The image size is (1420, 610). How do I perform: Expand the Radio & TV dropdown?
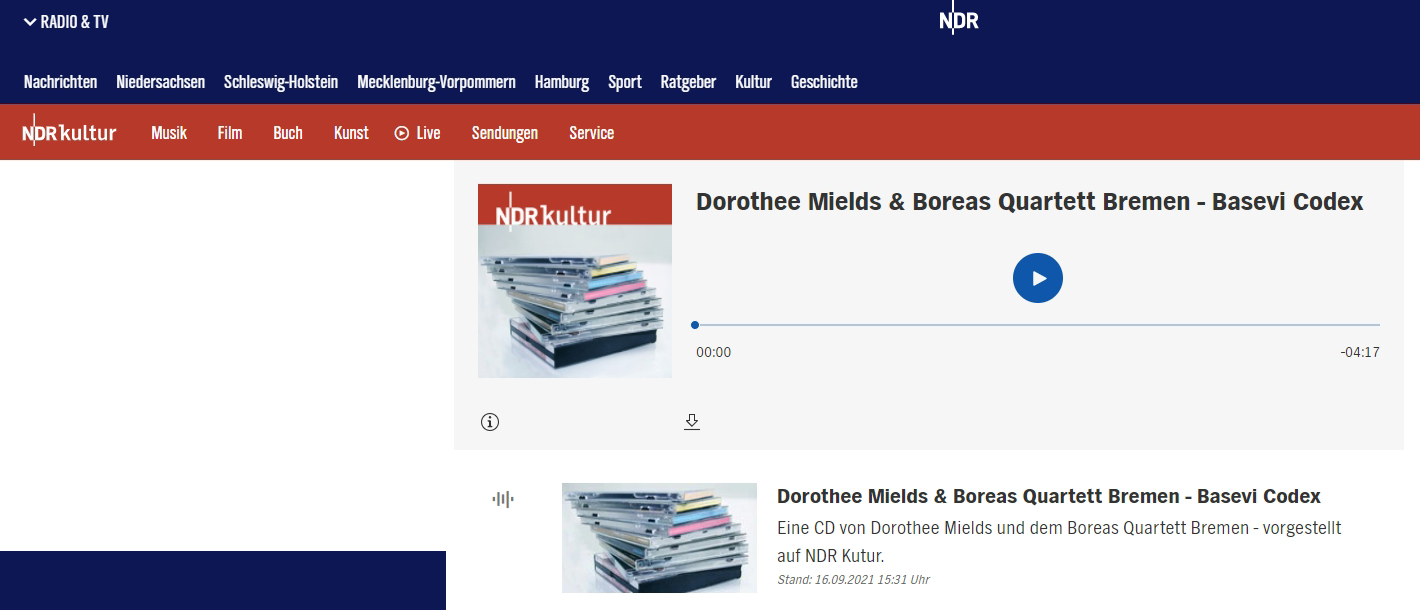[x=66, y=22]
